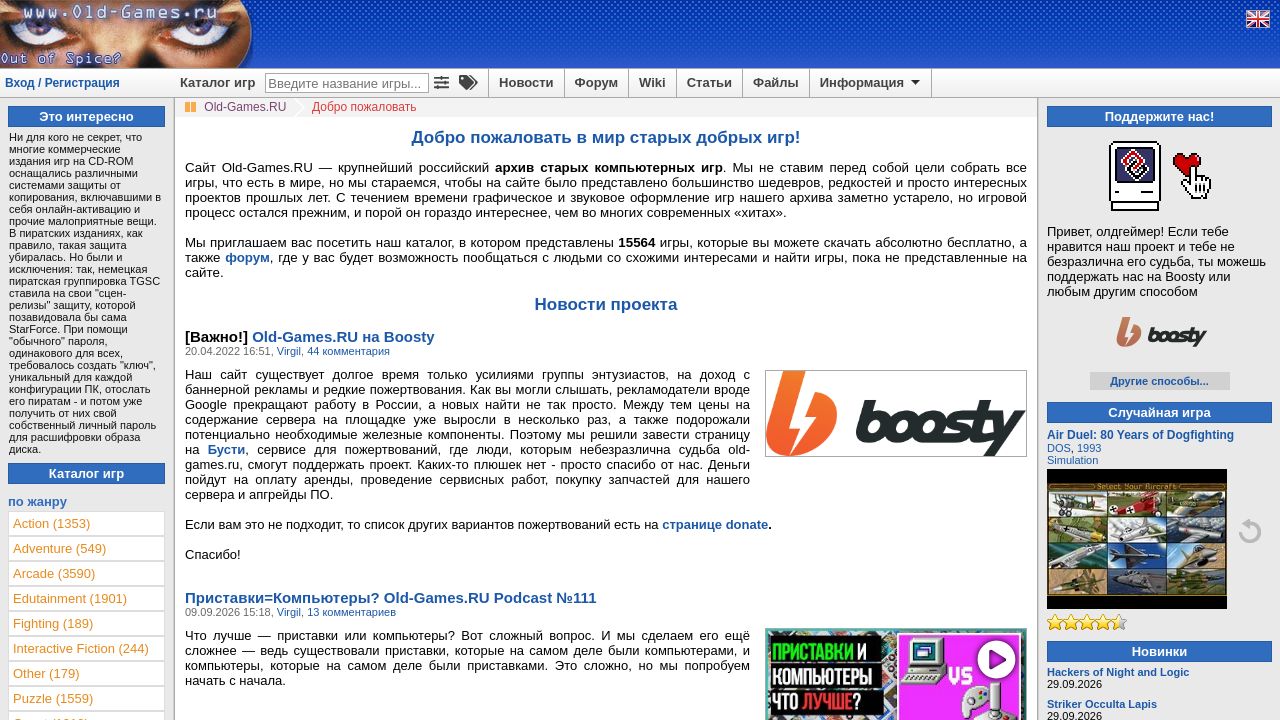Open Podcast №111 news title

tap(390, 598)
